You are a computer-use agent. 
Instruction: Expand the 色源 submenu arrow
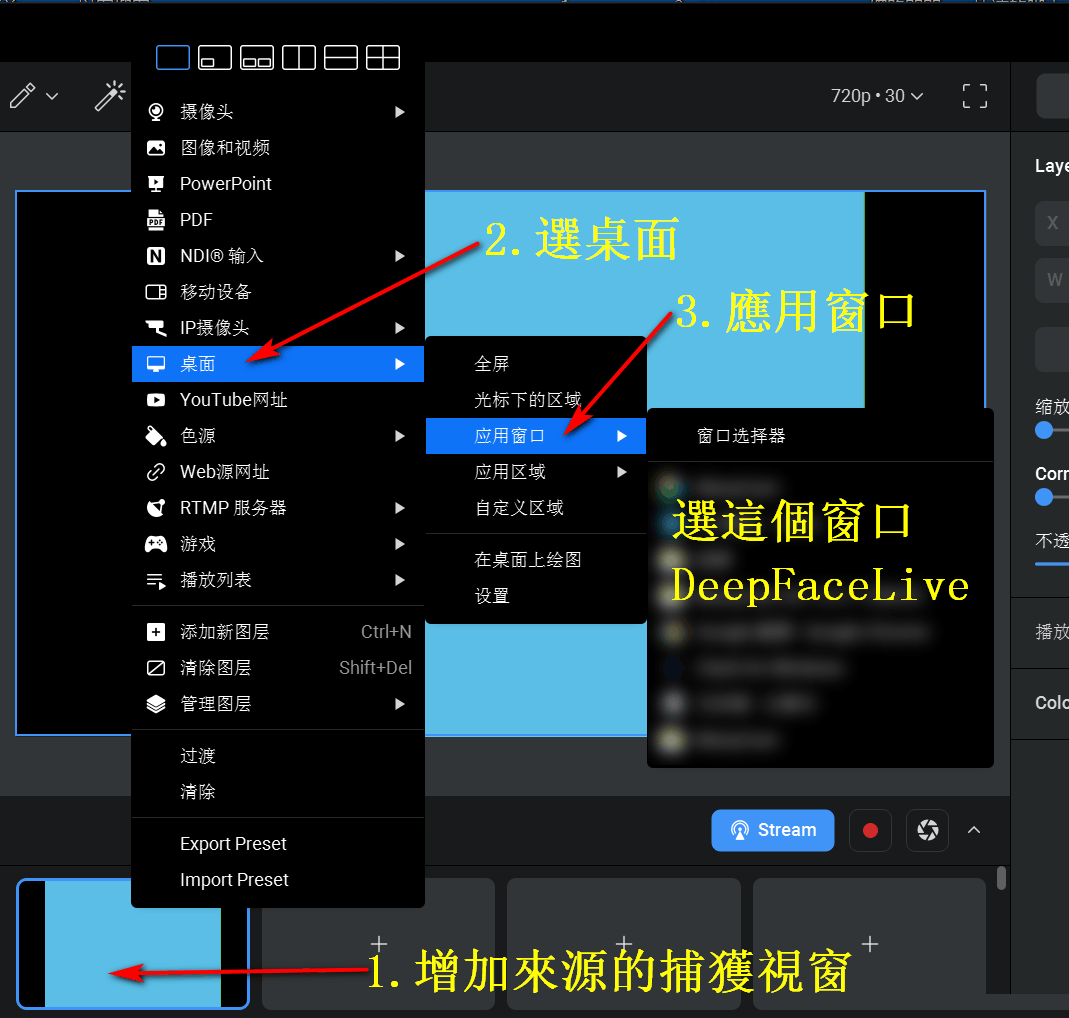(400, 436)
